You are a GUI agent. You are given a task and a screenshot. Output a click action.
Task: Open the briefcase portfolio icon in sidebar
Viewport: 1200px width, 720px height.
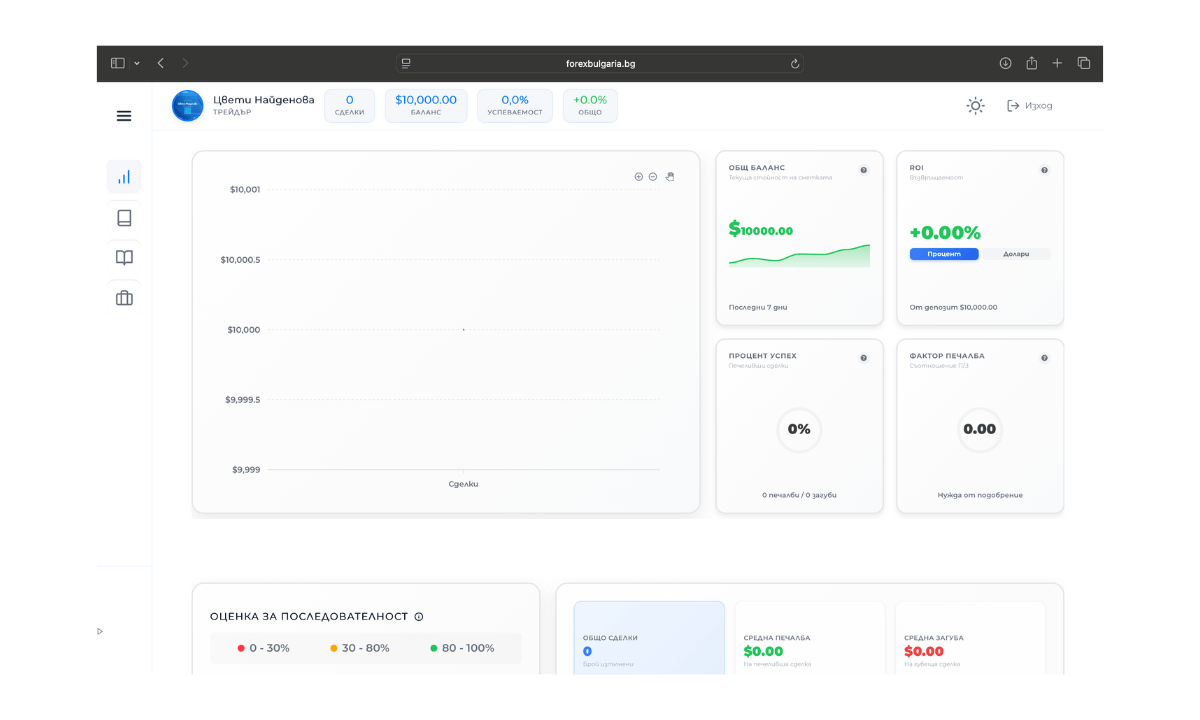[124, 297]
